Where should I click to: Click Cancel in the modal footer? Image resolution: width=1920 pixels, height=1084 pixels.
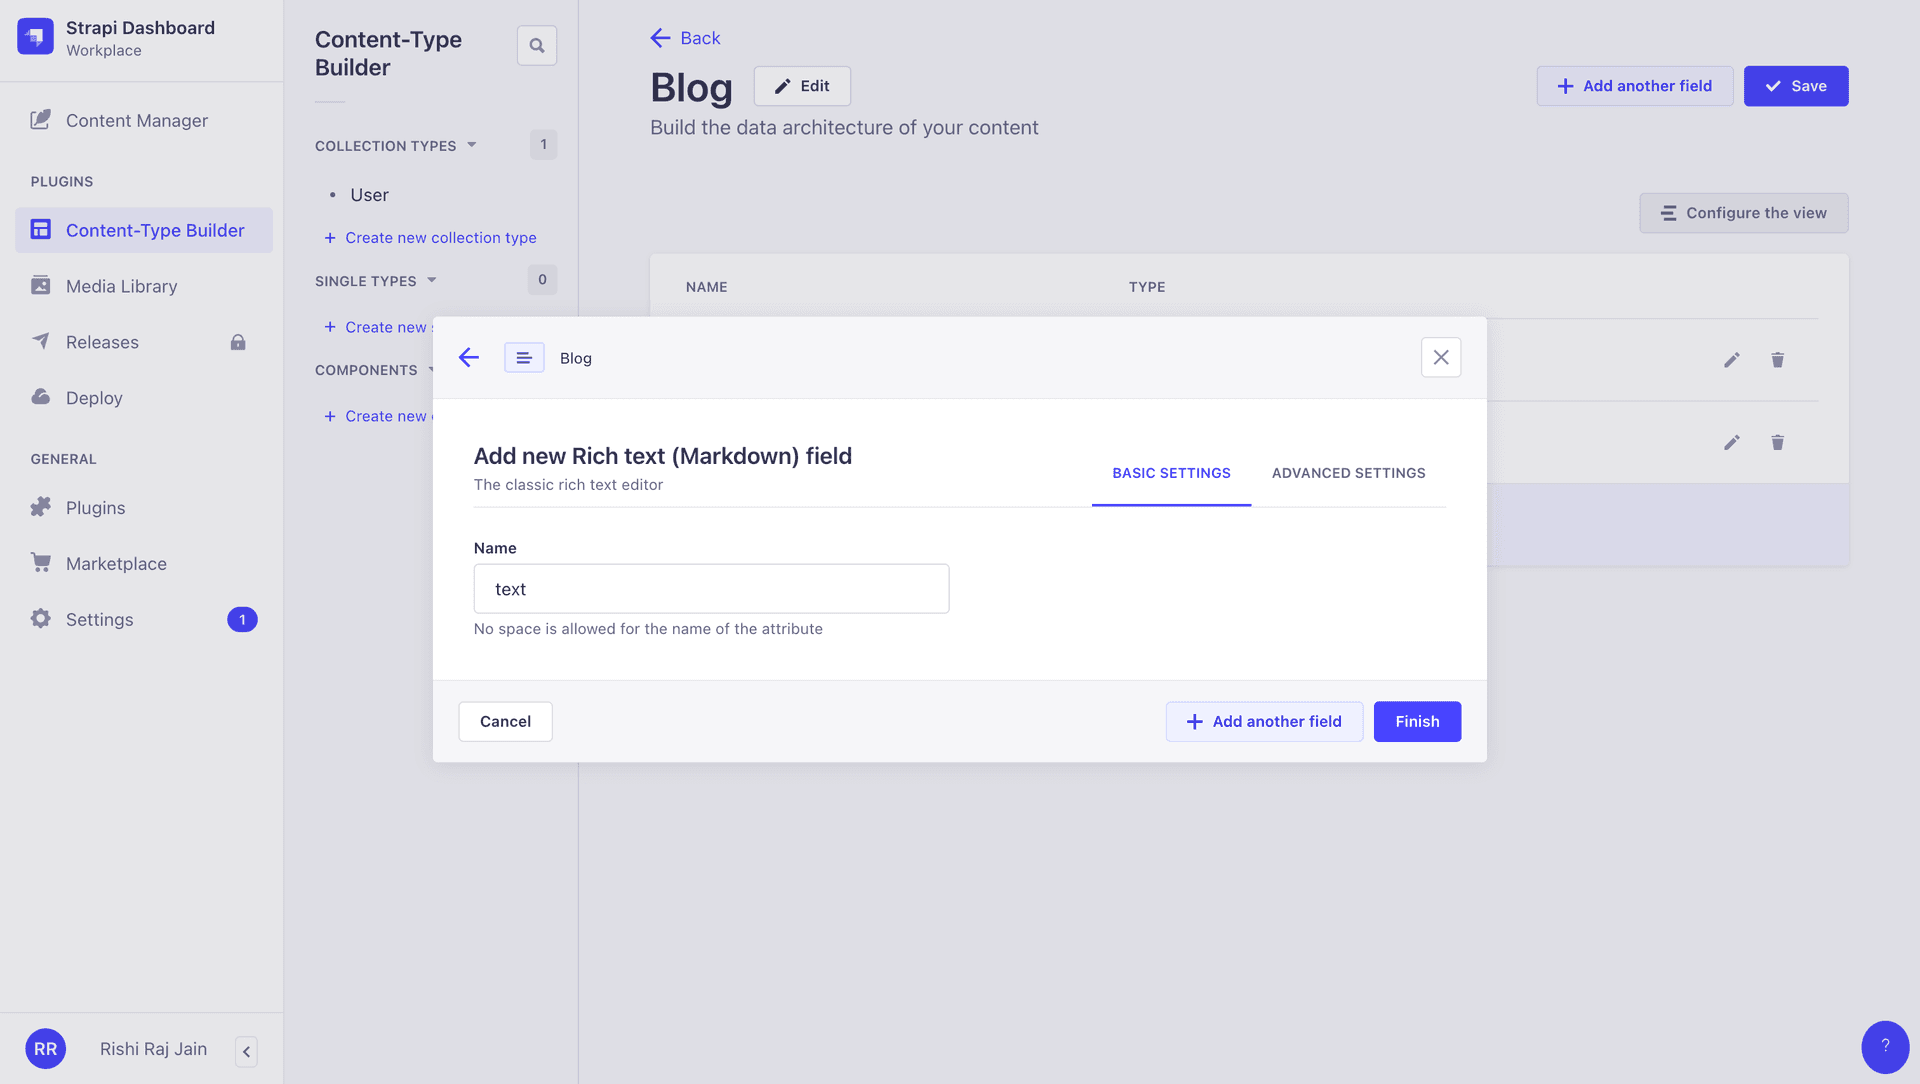pos(505,722)
